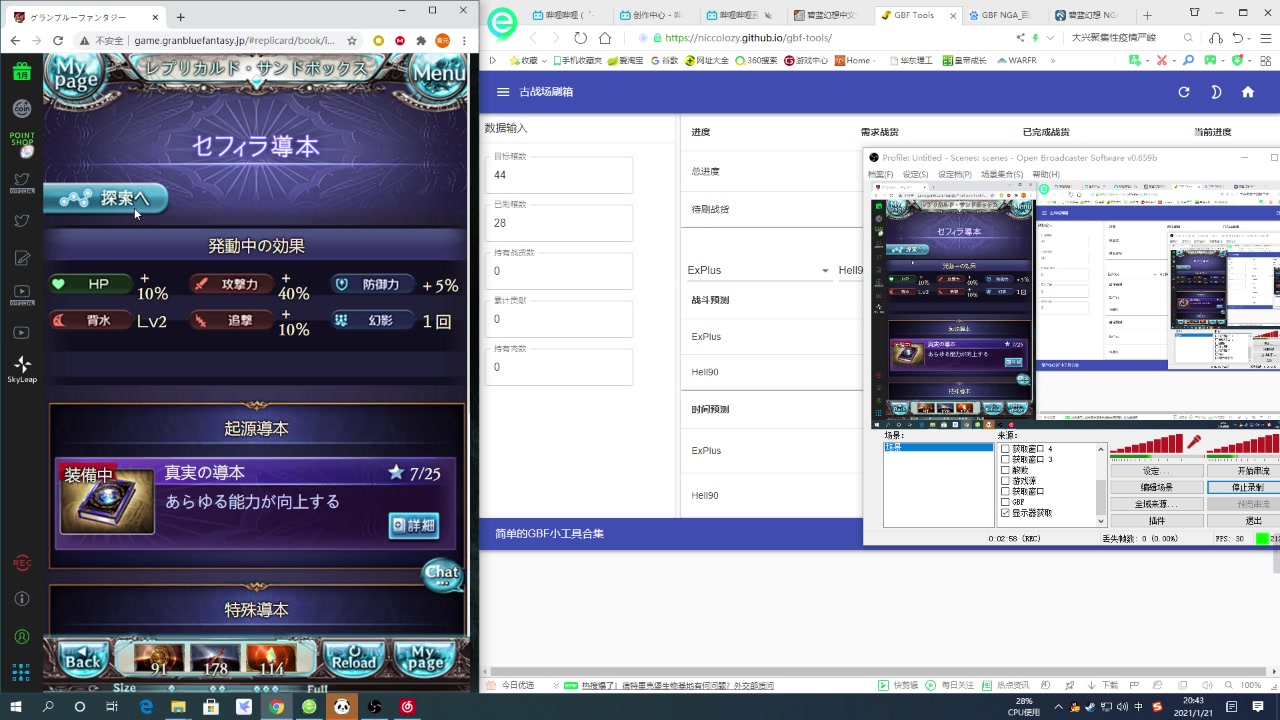Open File Explorer from taskbar
1280x720 pixels.
tap(178, 706)
